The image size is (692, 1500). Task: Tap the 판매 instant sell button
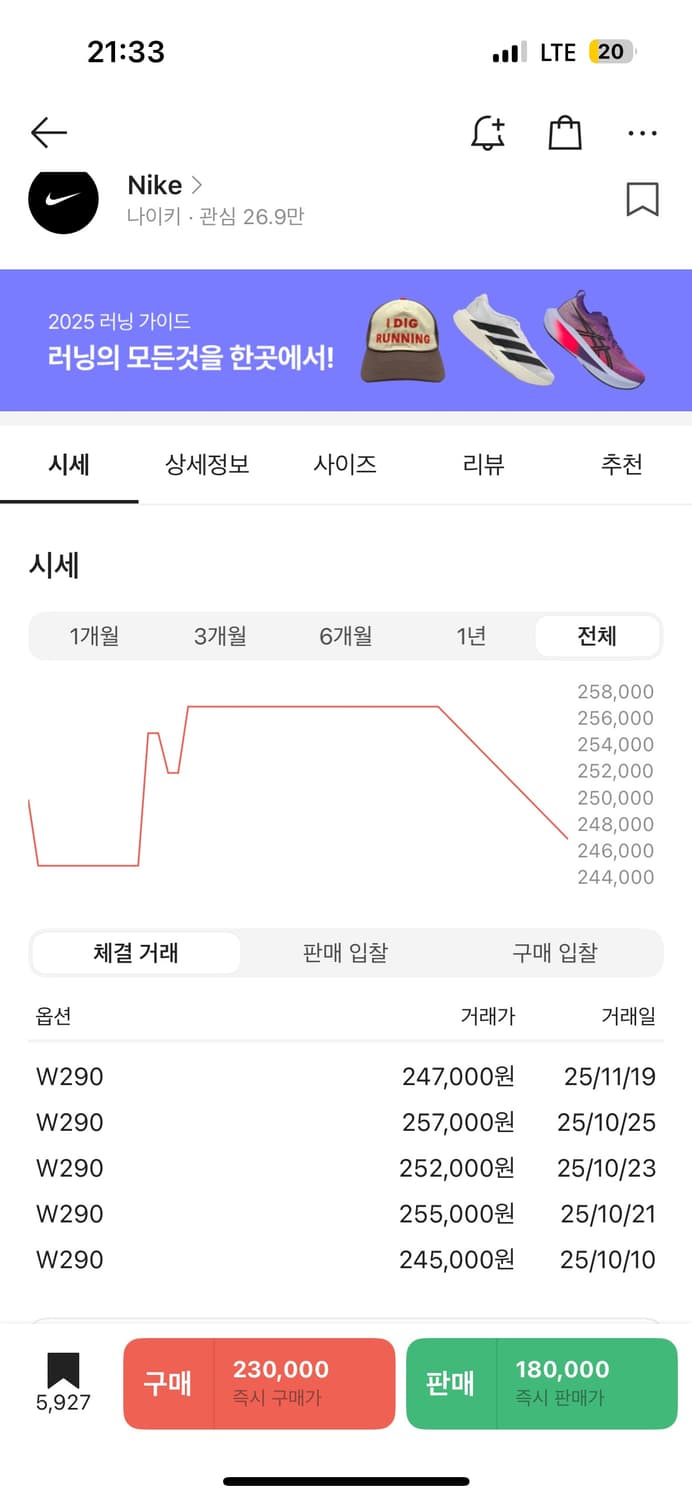pyautogui.click(x=540, y=1383)
